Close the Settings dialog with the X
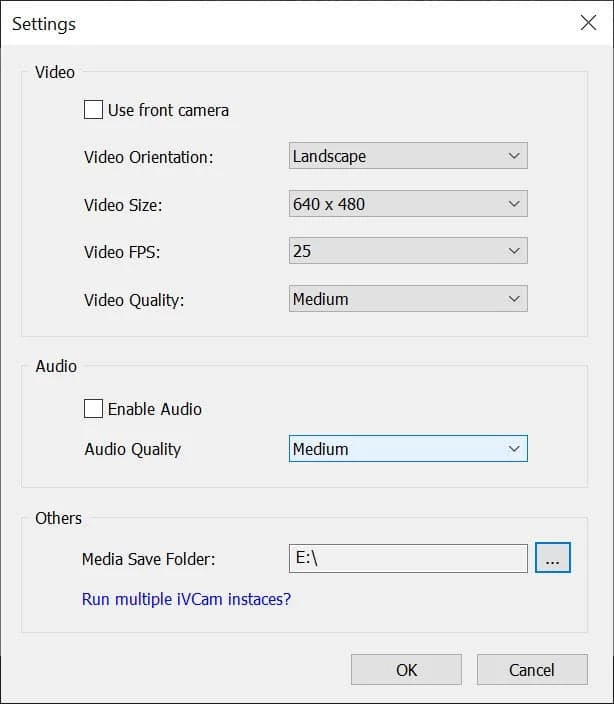 click(x=588, y=23)
